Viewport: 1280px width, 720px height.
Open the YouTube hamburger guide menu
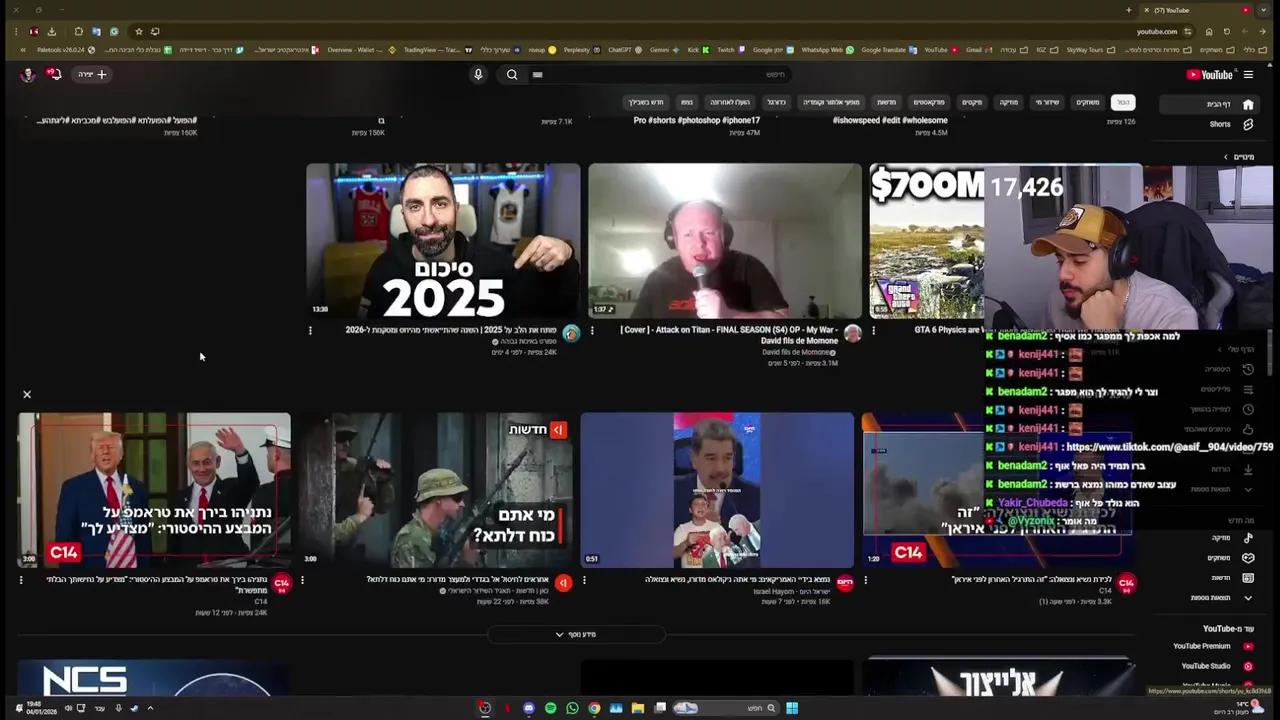coord(1248,74)
